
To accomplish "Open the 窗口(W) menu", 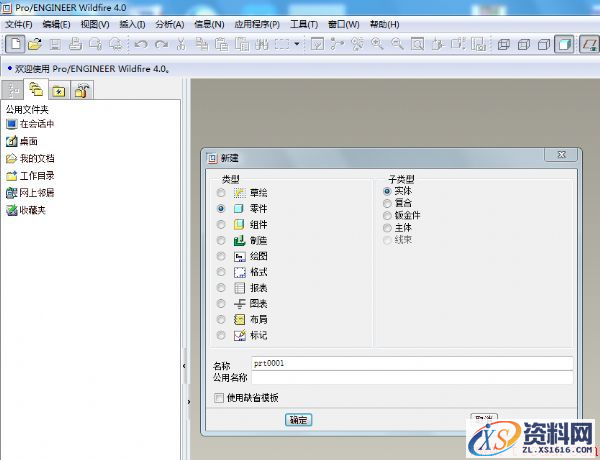I will tap(344, 24).
